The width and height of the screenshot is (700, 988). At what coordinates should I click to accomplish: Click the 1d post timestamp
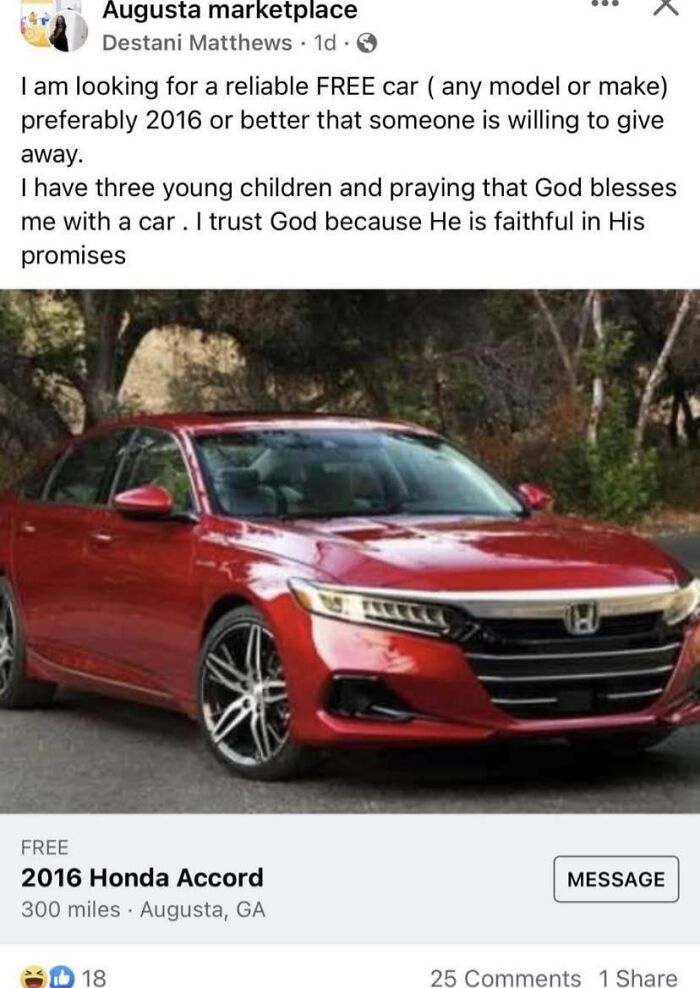(x=325, y=43)
